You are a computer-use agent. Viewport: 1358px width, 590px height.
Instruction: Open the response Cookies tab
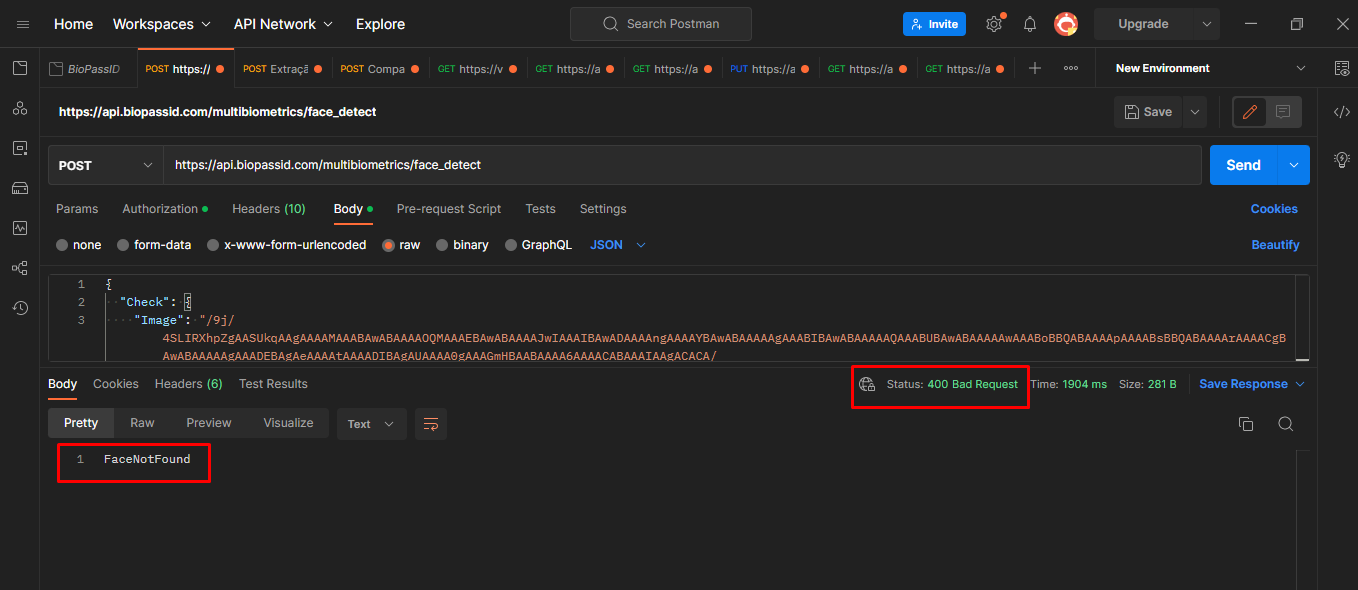coord(116,384)
